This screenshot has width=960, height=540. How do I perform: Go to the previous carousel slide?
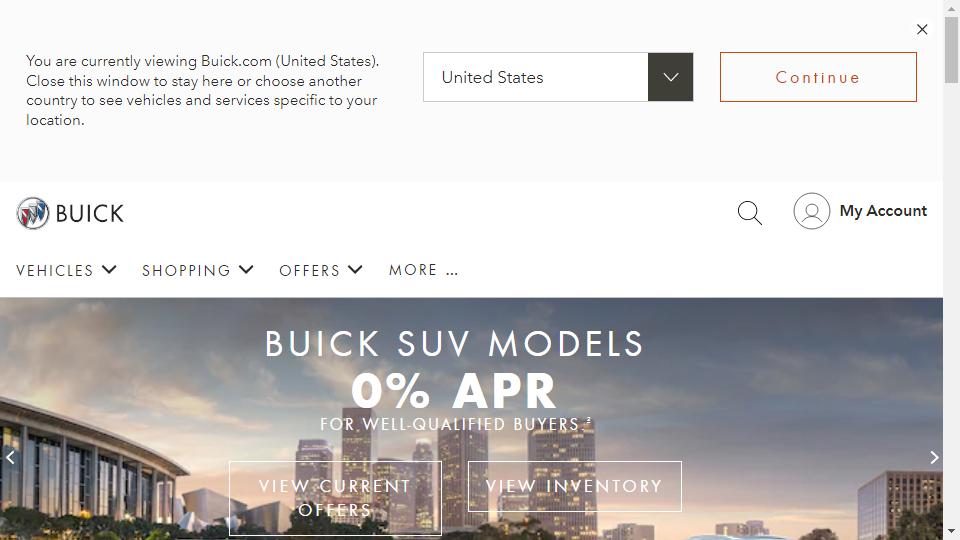(10, 457)
